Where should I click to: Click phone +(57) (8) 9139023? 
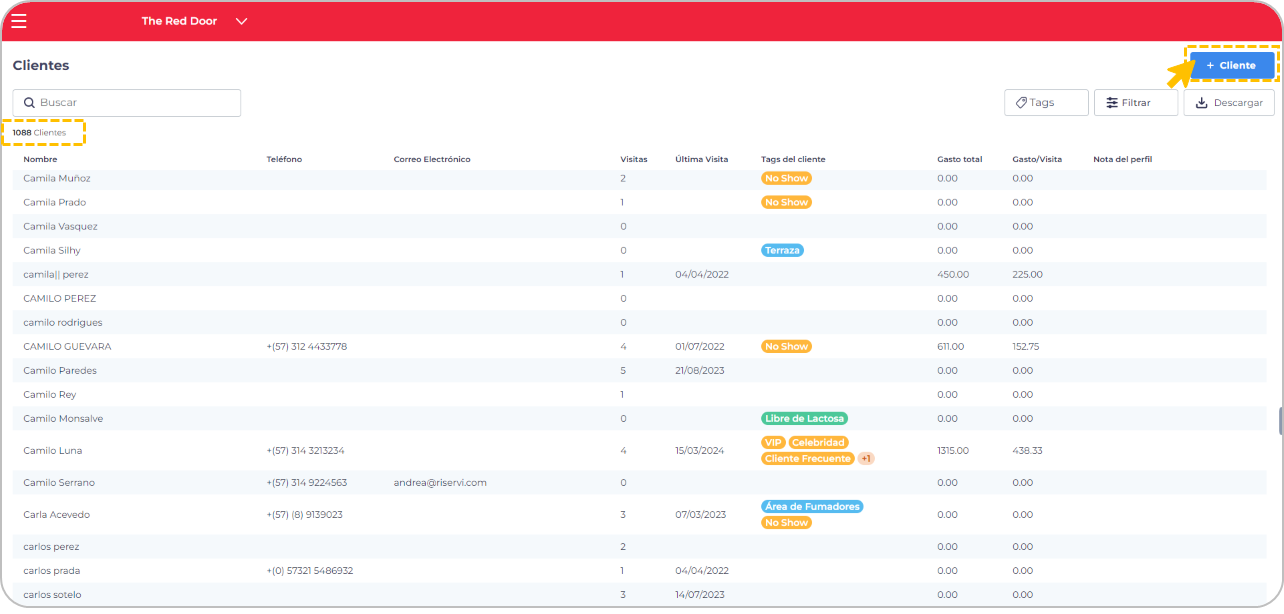point(305,514)
